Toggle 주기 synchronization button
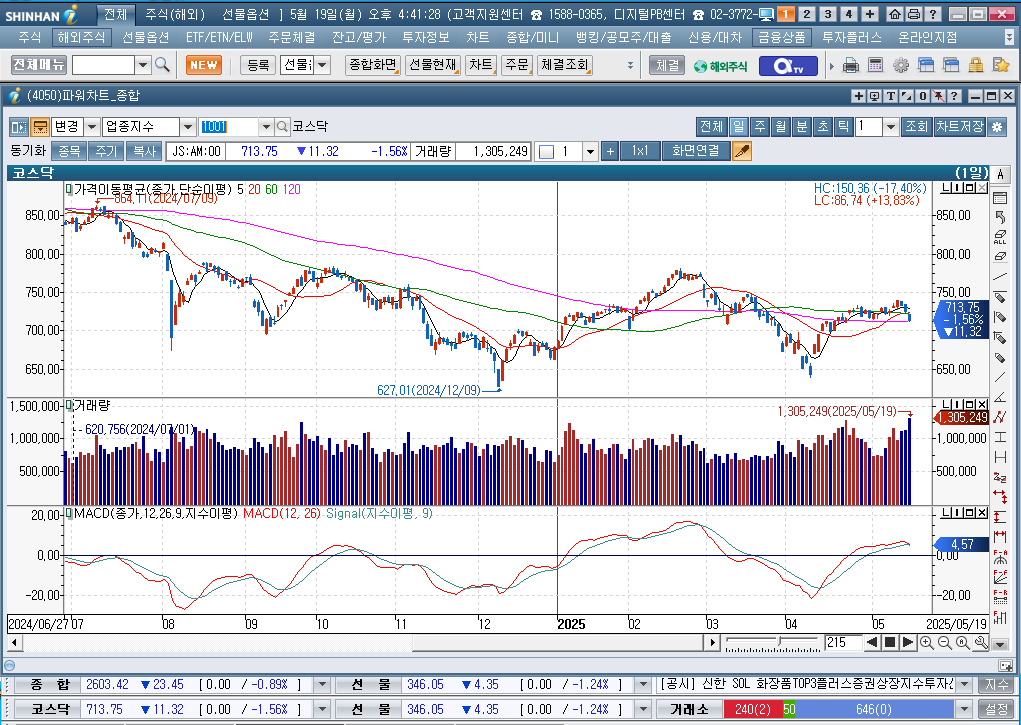Screen dimensions: 1021x725 point(105,151)
